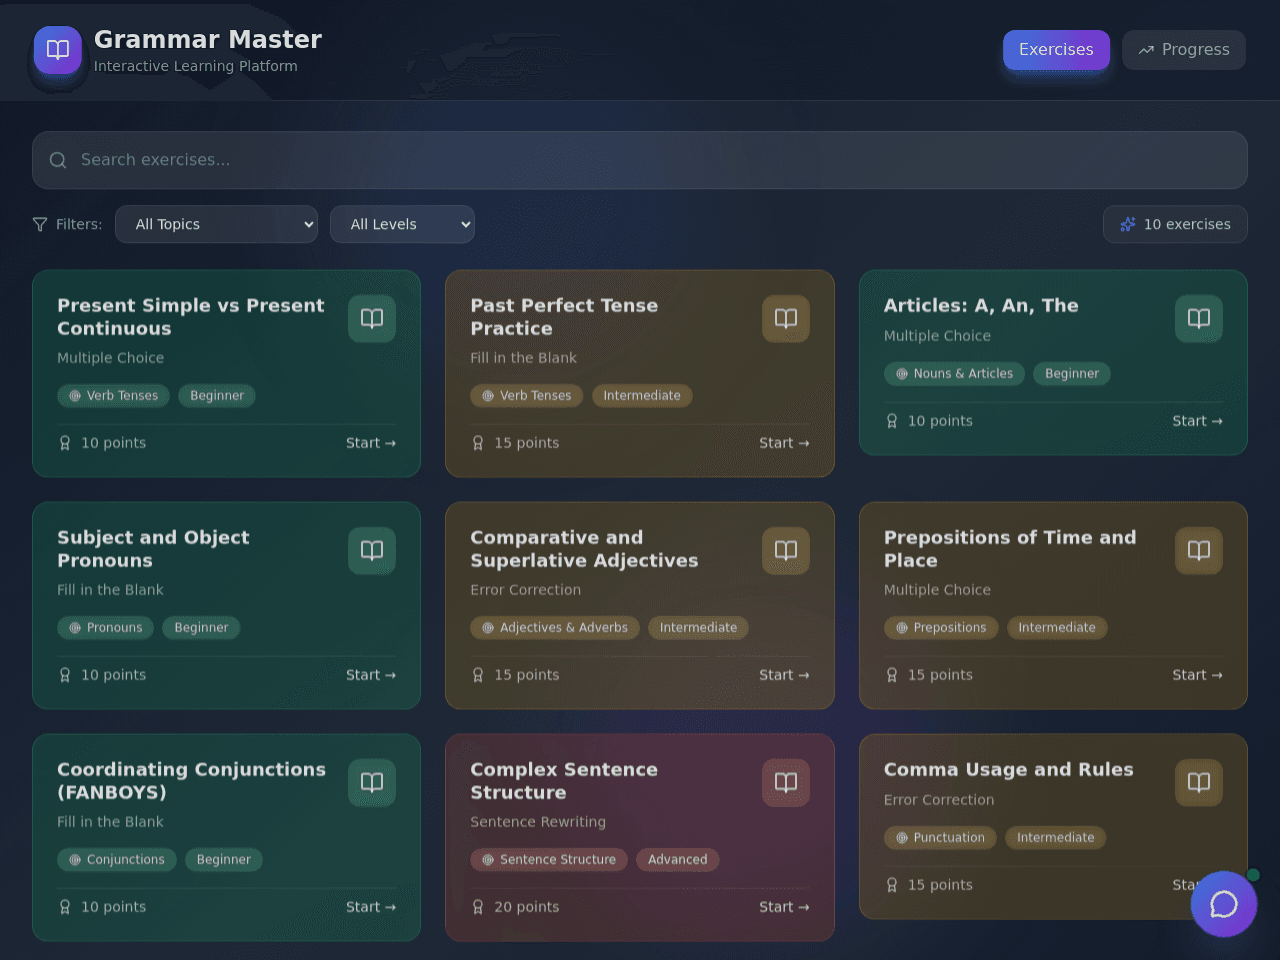Click the target icon in the Verb Tenses tag on Past Perfect card
1280x960 pixels.
488,396
